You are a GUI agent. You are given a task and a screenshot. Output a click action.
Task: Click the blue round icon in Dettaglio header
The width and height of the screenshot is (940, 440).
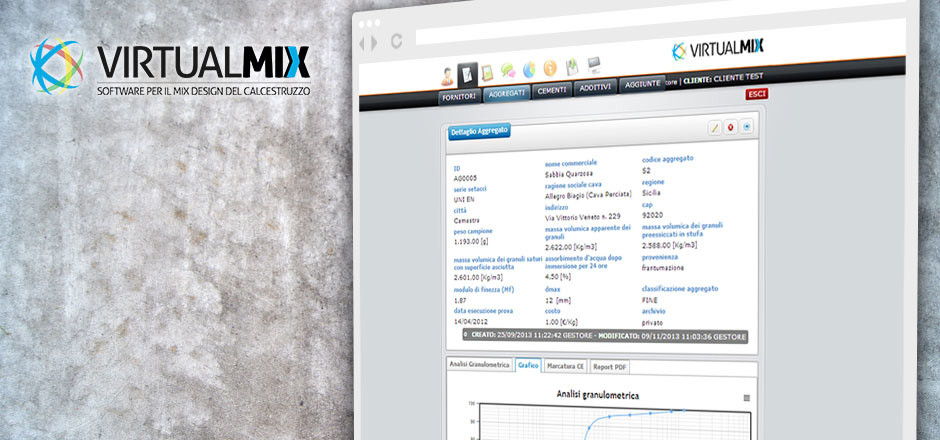click(746, 126)
